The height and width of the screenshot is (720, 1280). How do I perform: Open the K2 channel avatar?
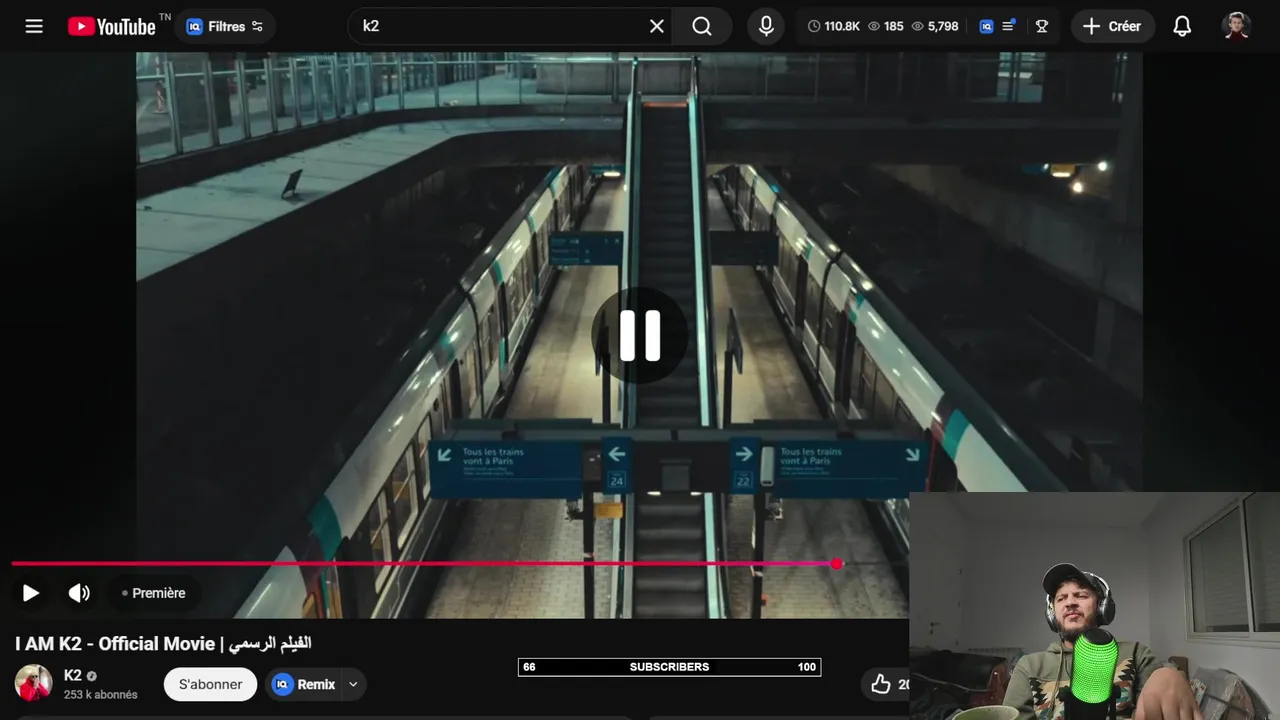click(x=33, y=683)
